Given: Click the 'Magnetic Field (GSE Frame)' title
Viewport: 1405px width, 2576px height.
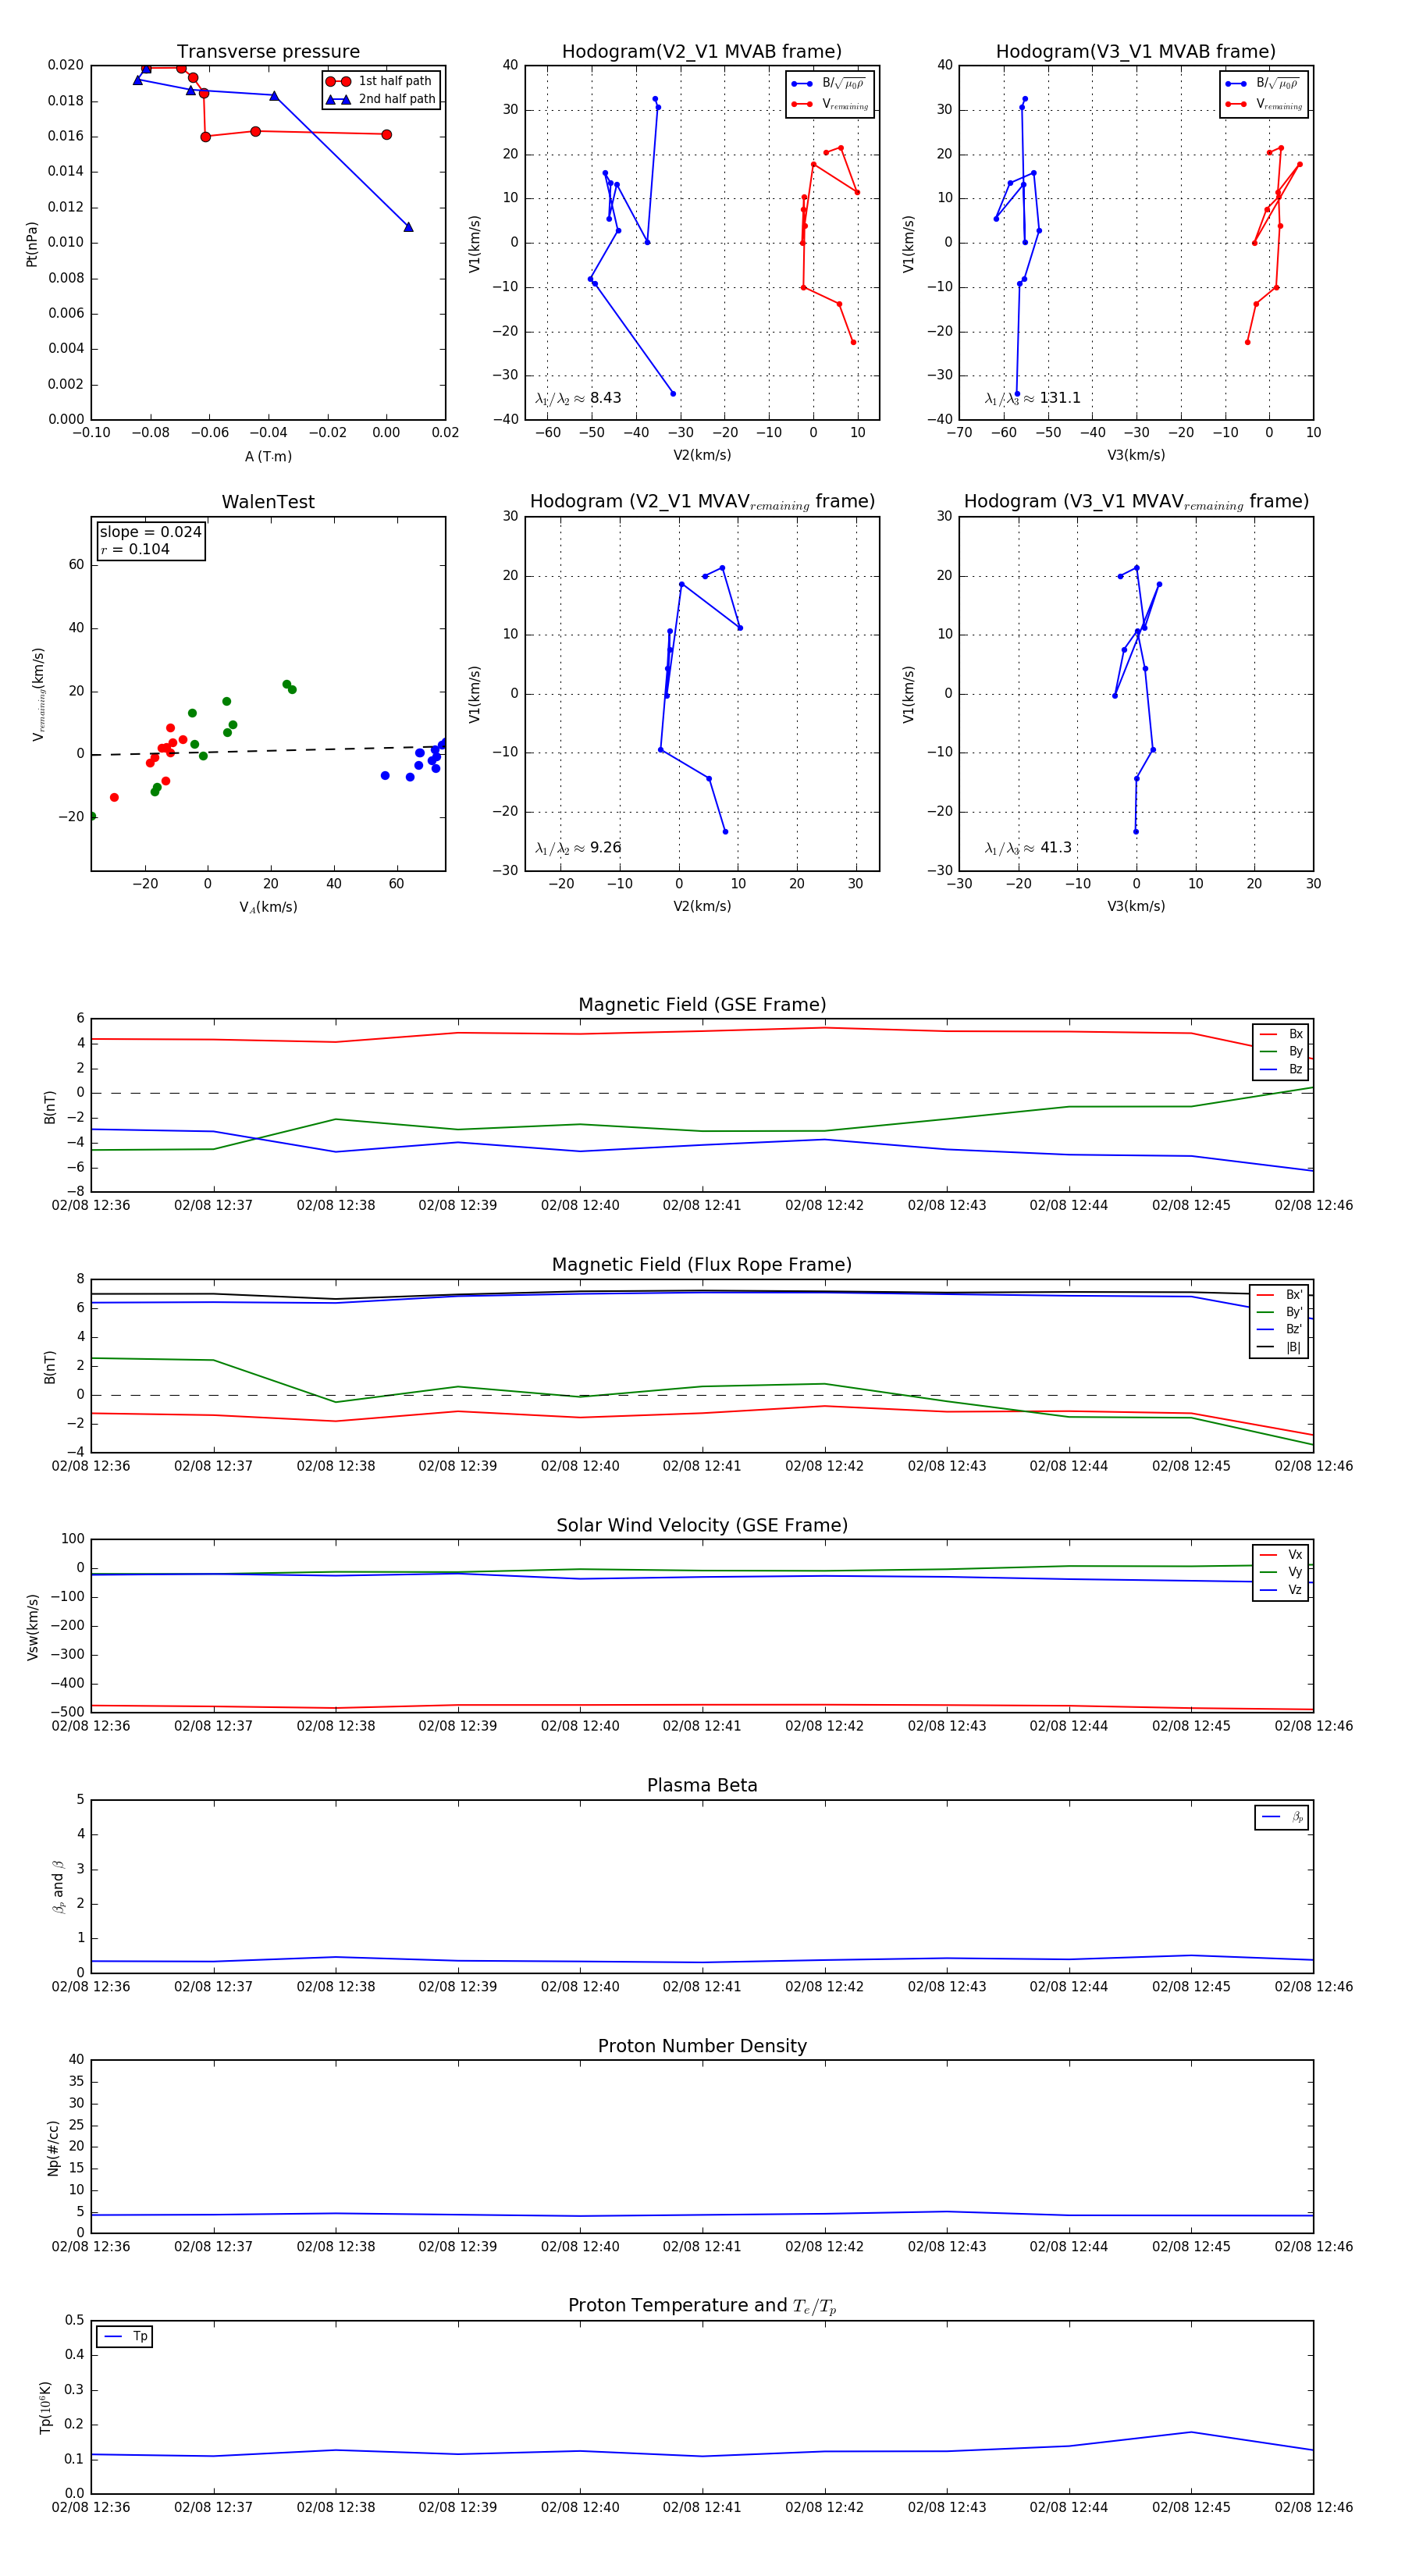Looking at the screenshot, I should tap(702, 1005).
